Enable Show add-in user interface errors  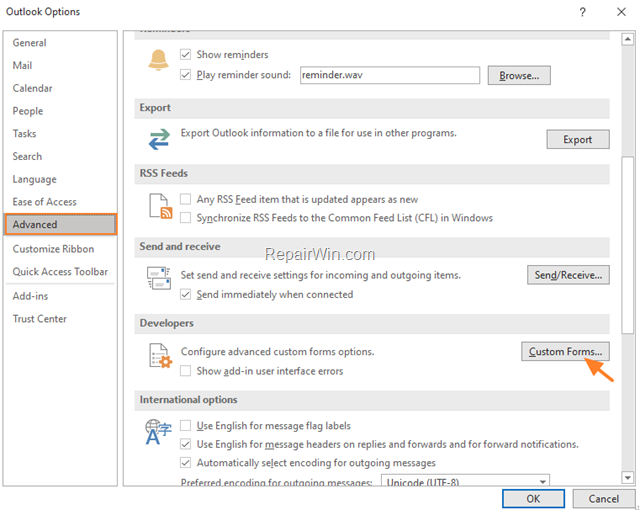click(185, 370)
